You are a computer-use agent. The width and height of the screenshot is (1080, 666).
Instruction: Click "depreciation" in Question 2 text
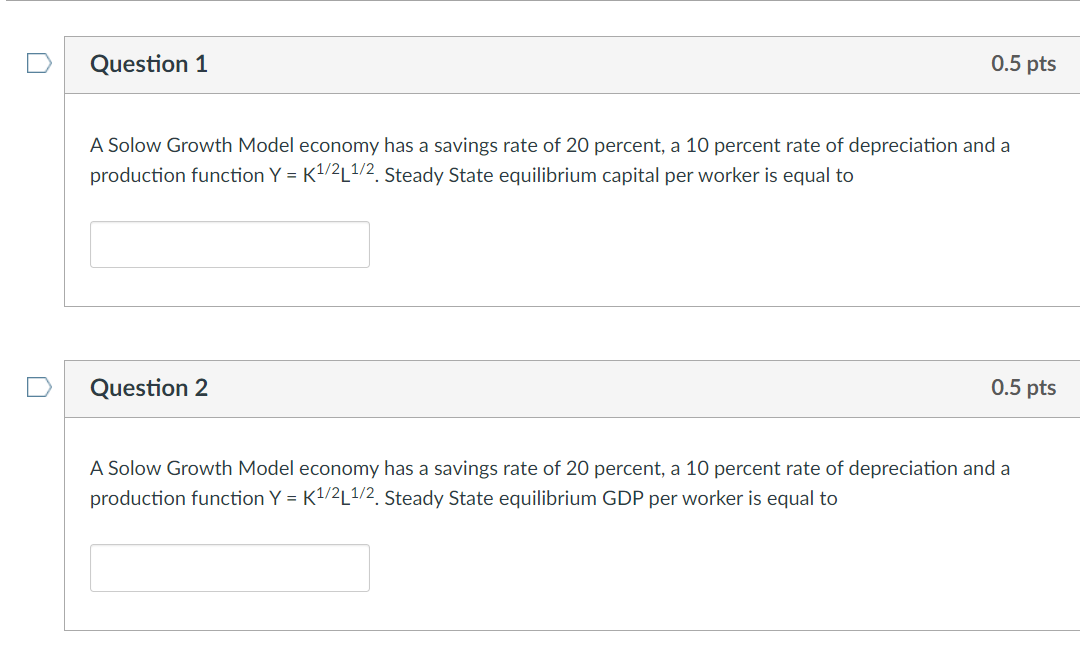click(x=904, y=469)
